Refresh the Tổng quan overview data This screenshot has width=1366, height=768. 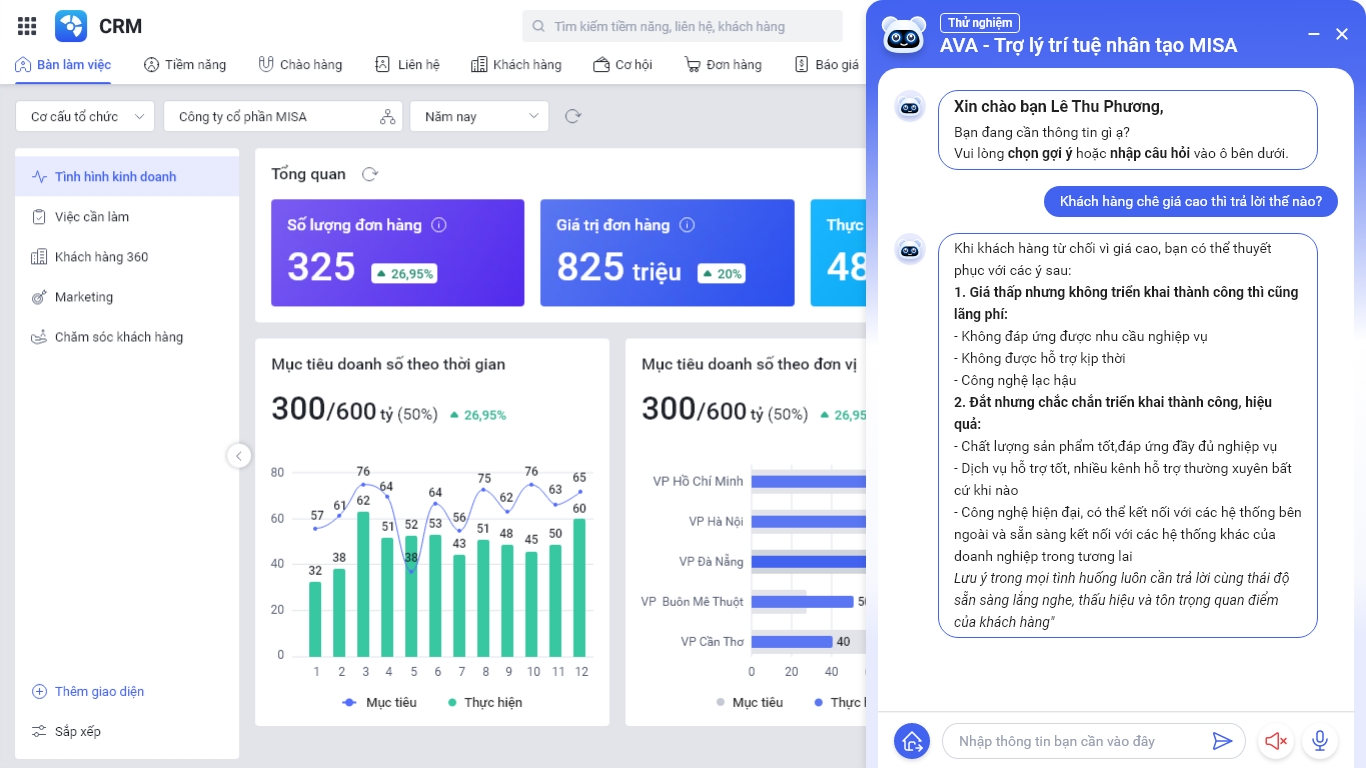(x=370, y=173)
